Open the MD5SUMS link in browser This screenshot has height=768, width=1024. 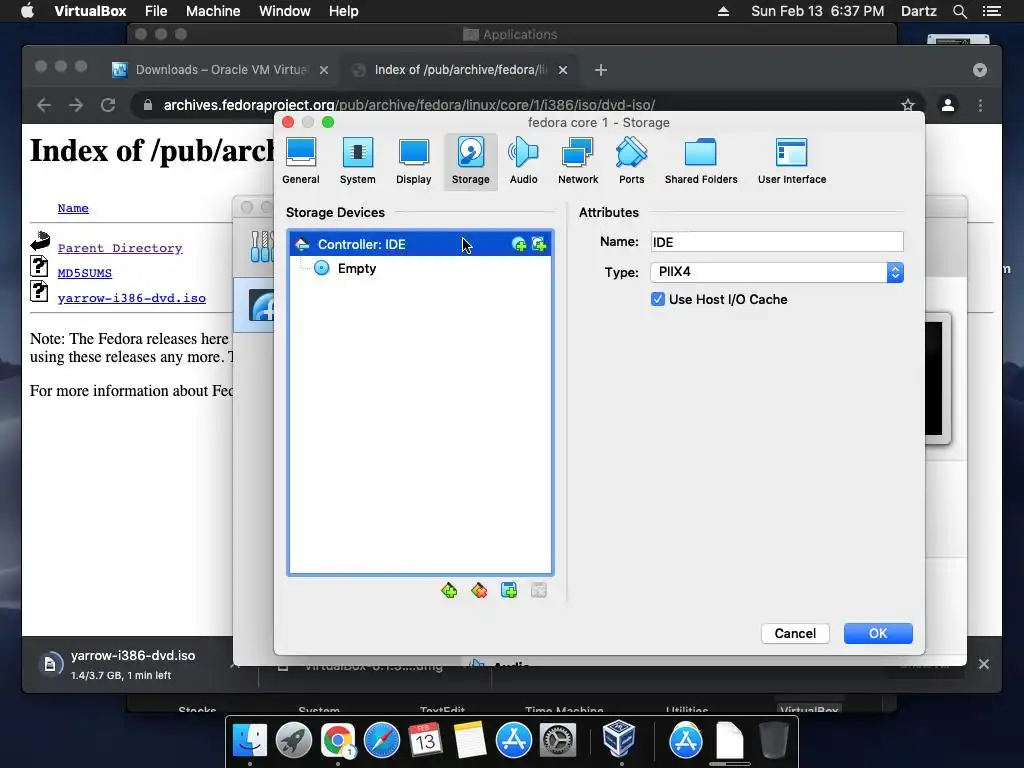(x=84, y=273)
